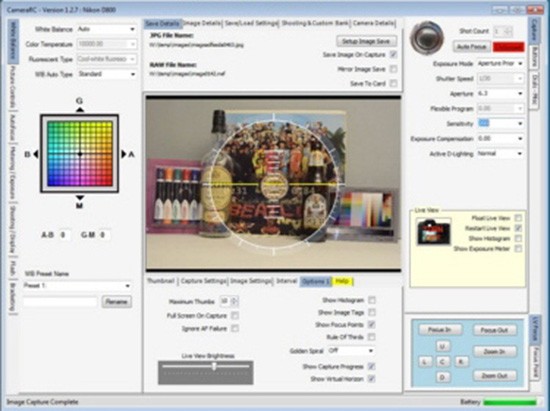Enable Save Image On Capture checkbox
The height and width of the screenshot is (411, 550).
coord(394,54)
